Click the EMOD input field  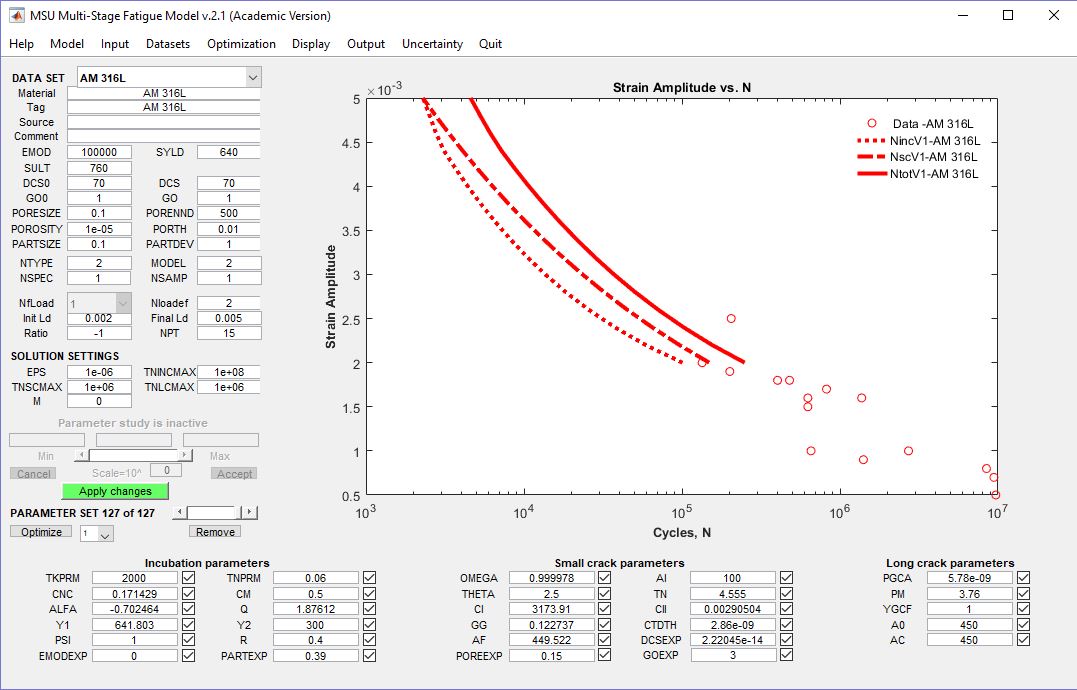pyautogui.click(x=99, y=152)
